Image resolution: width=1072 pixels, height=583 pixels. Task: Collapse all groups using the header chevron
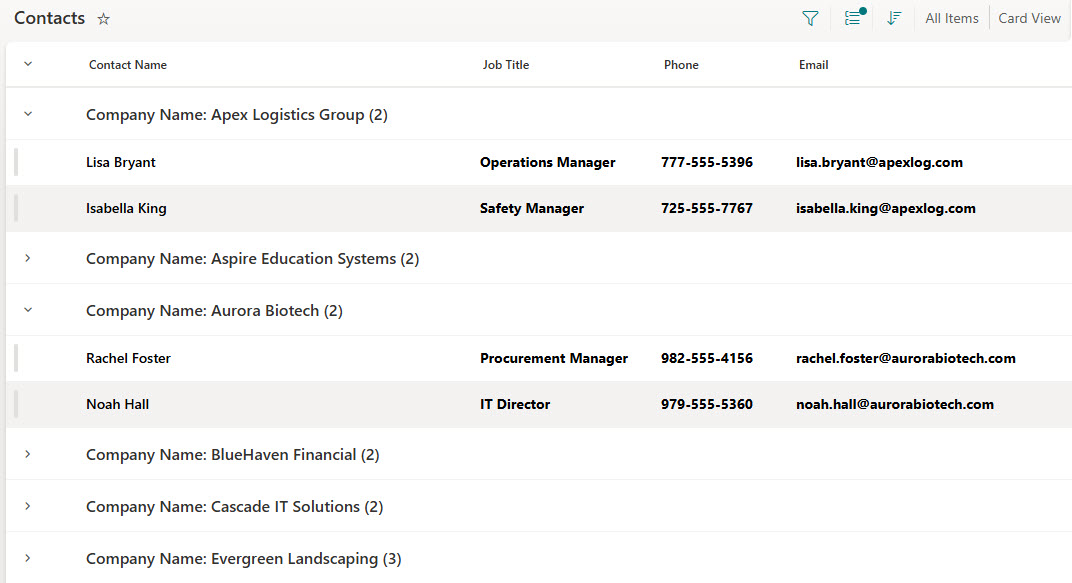[28, 64]
